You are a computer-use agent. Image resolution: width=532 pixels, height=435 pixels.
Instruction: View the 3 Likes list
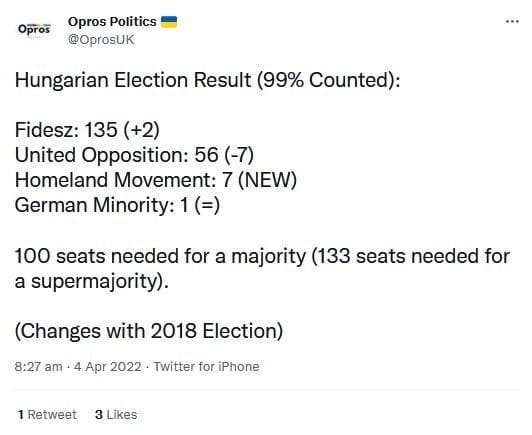tap(116, 415)
